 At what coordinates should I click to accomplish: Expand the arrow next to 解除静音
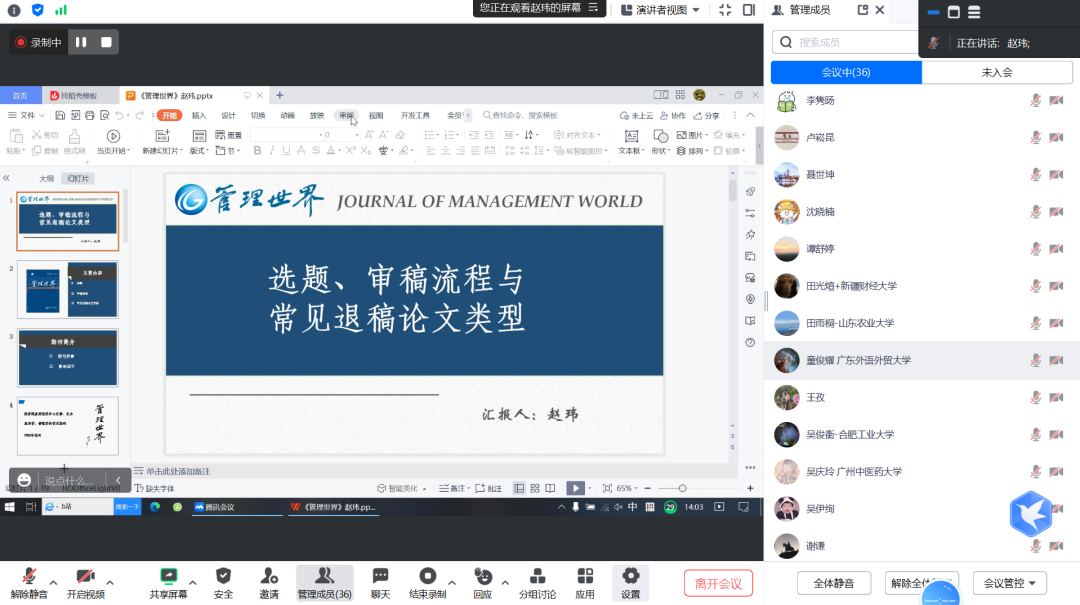click(x=53, y=582)
